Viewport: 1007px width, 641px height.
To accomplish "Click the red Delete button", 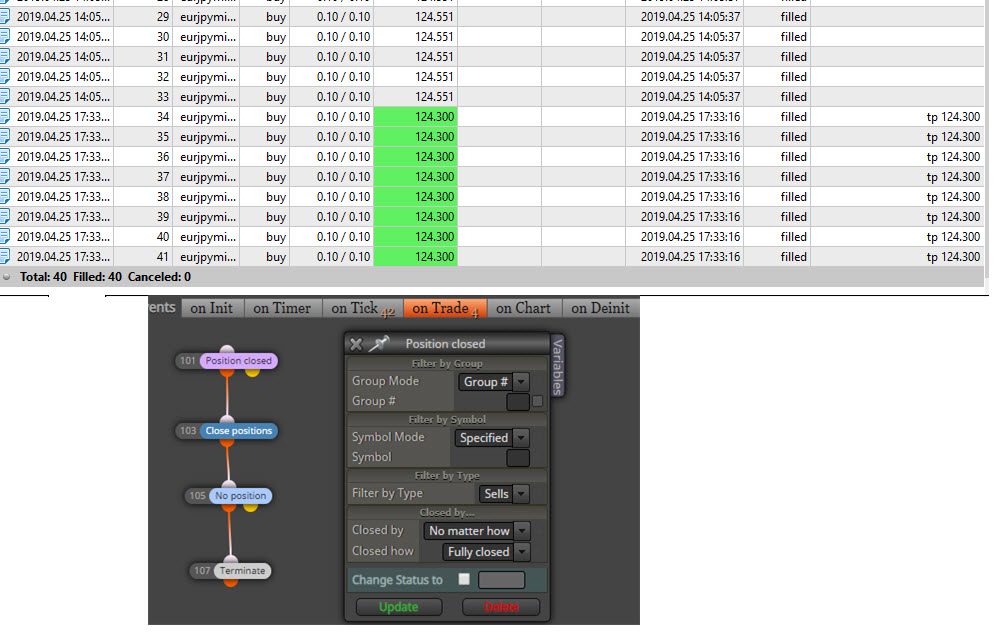I will point(501,607).
